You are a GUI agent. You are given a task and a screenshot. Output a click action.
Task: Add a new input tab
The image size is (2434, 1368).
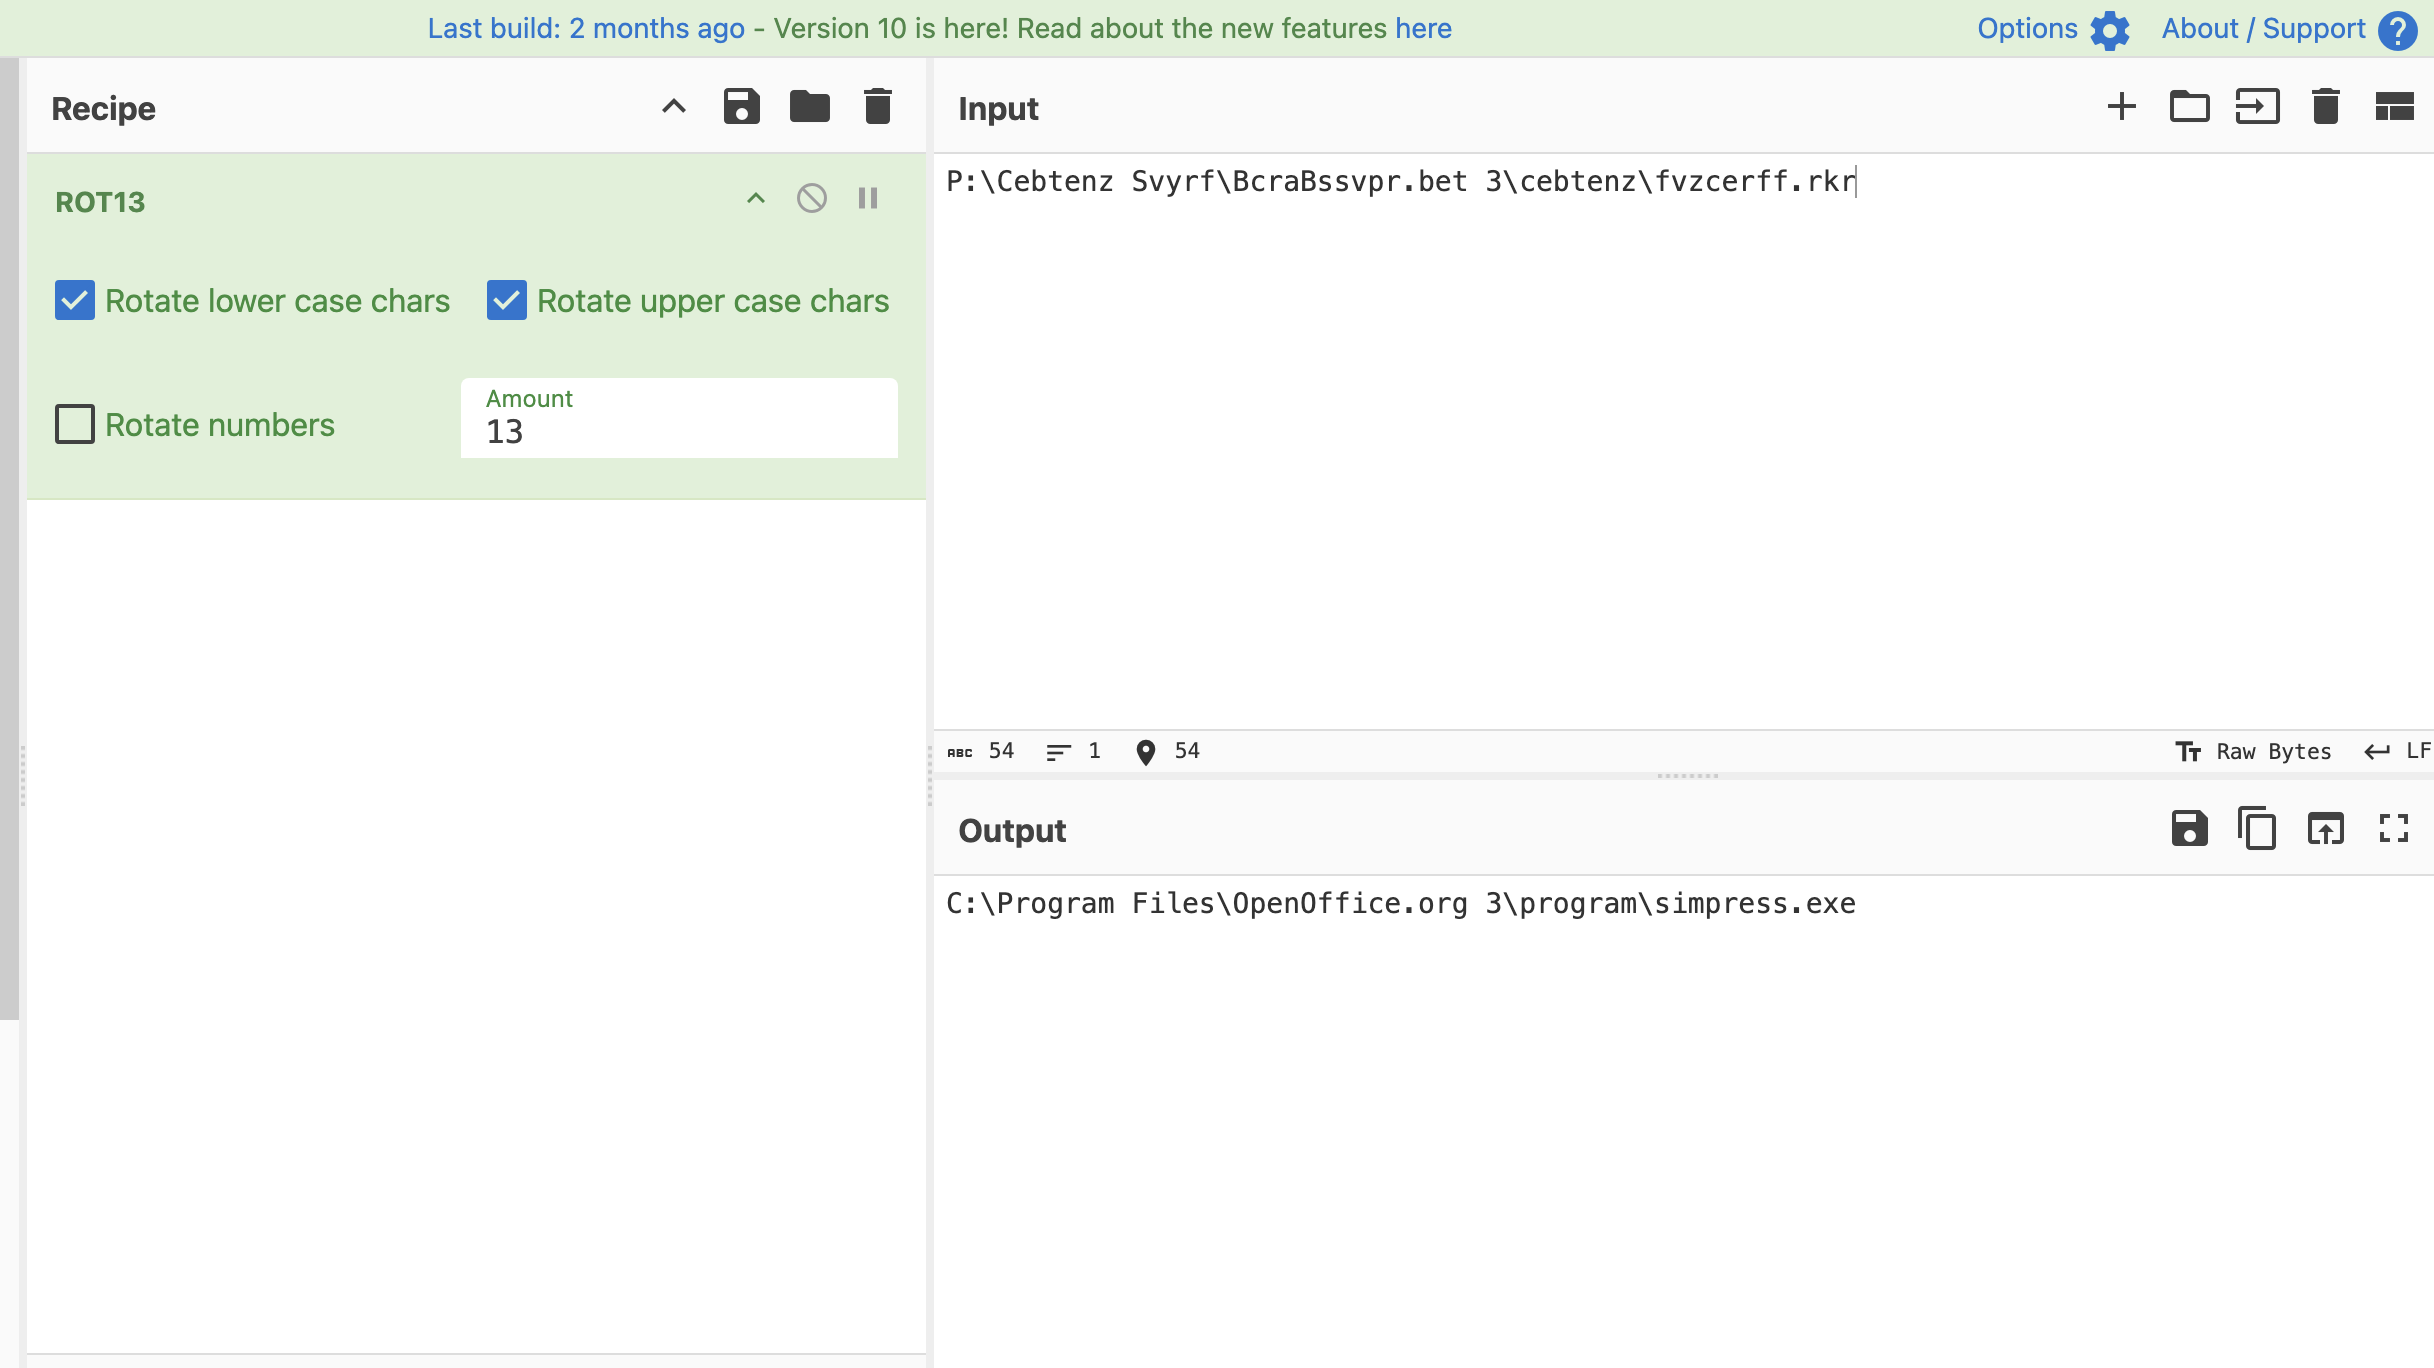pyautogui.click(x=2121, y=107)
